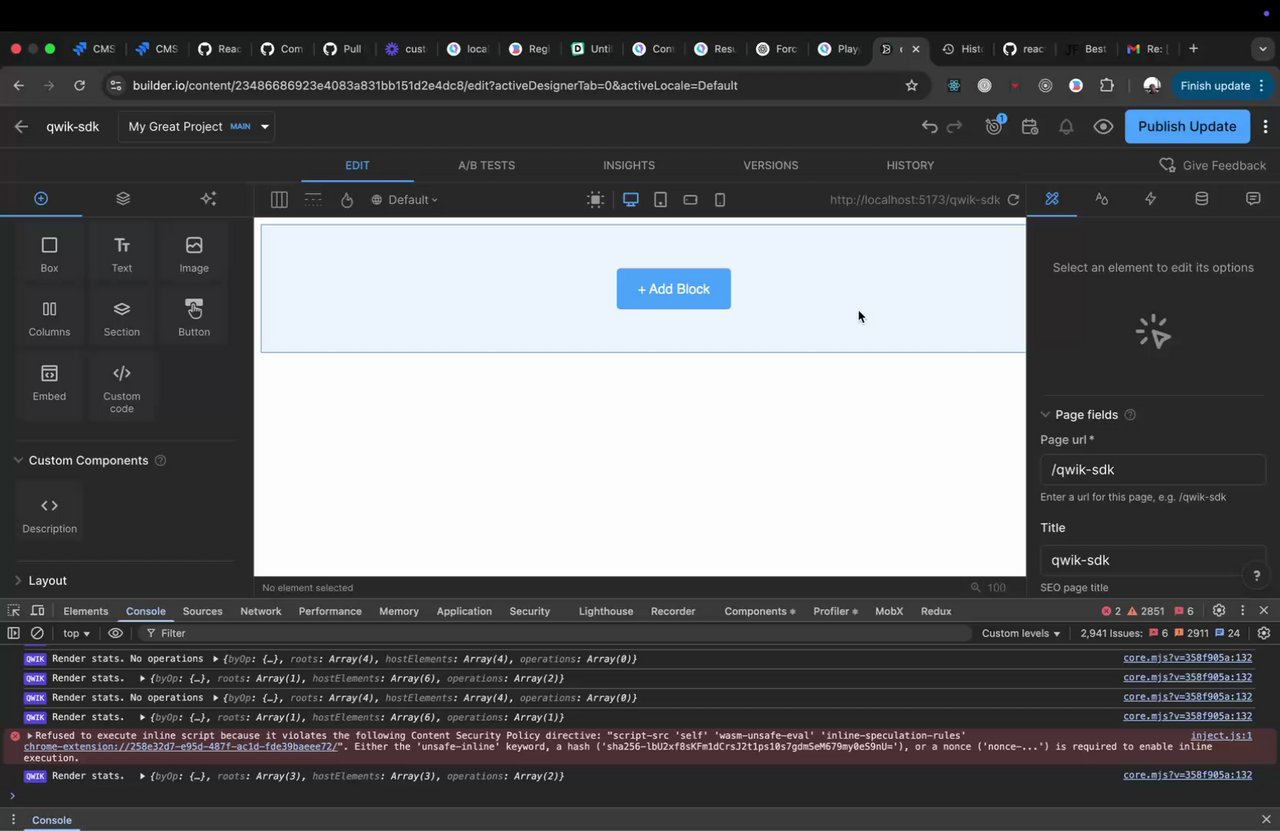Switch to desktop device preview

click(631, 200)
